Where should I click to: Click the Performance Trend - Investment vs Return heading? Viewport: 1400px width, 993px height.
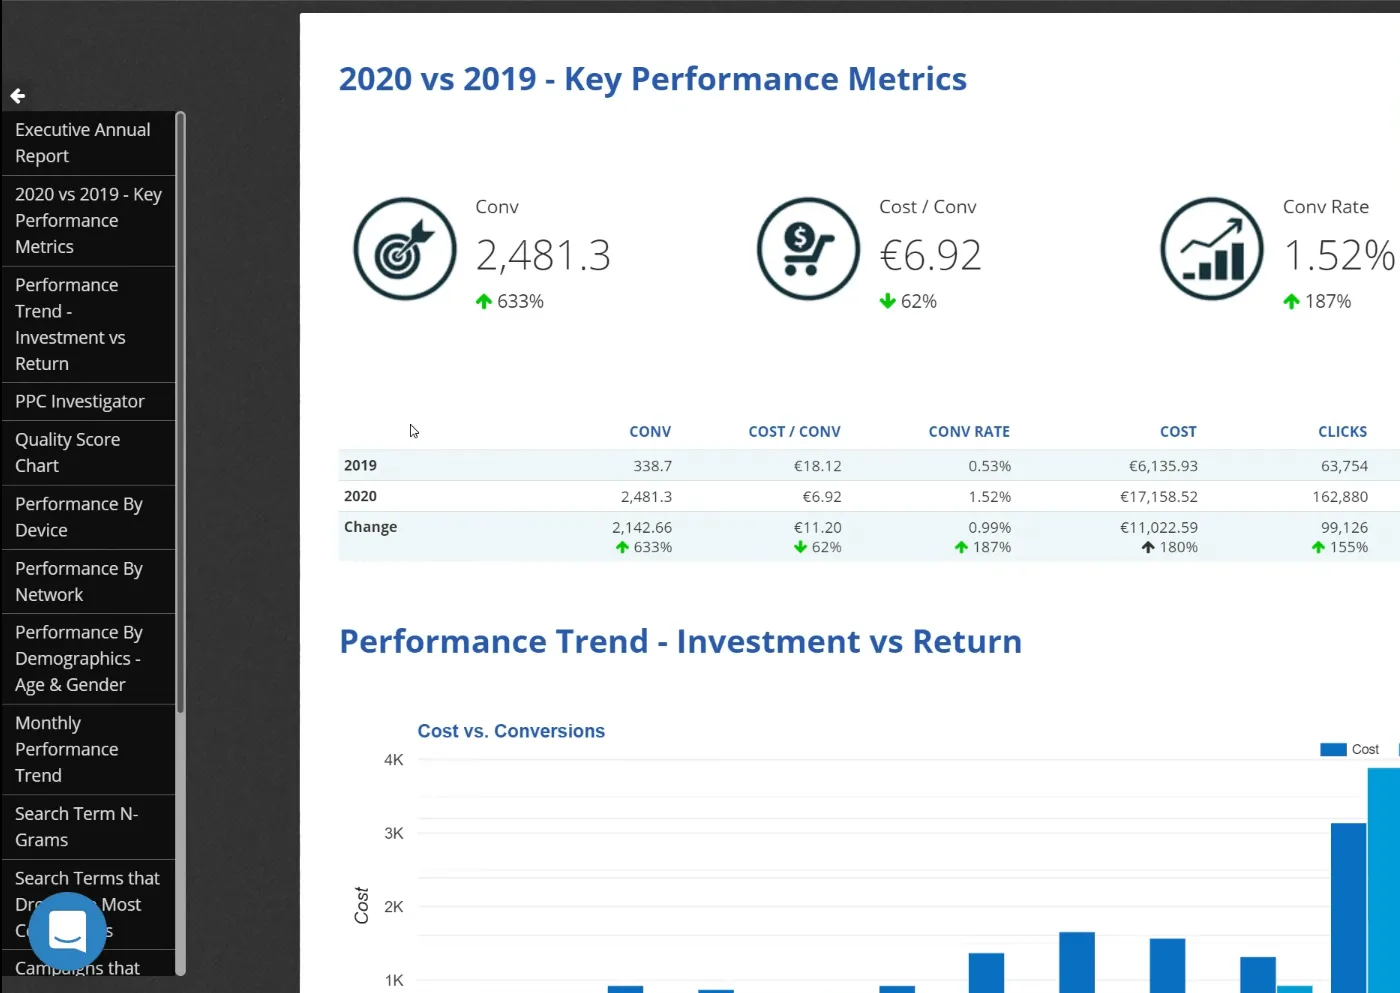[x=681, y=641]
